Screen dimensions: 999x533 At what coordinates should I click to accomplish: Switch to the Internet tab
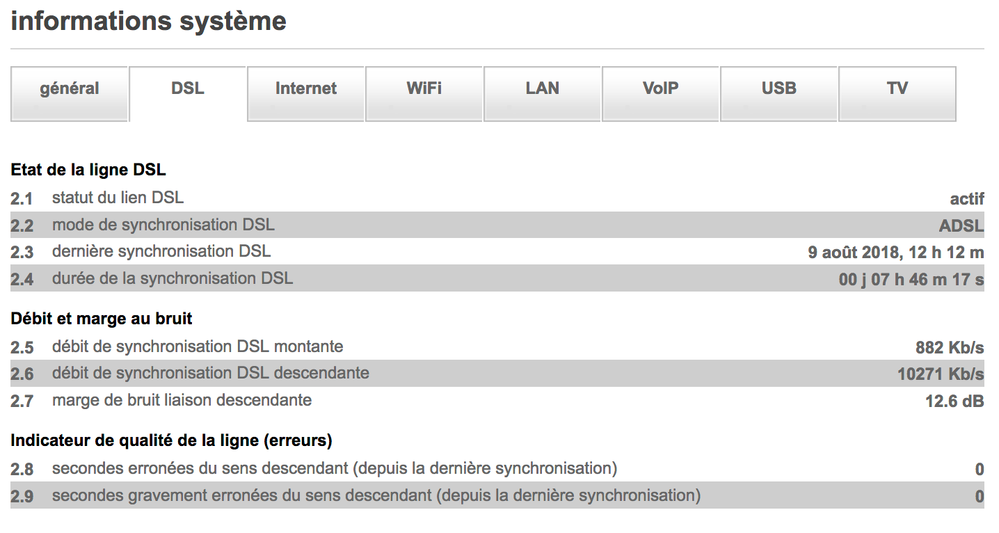coord(306,89)
